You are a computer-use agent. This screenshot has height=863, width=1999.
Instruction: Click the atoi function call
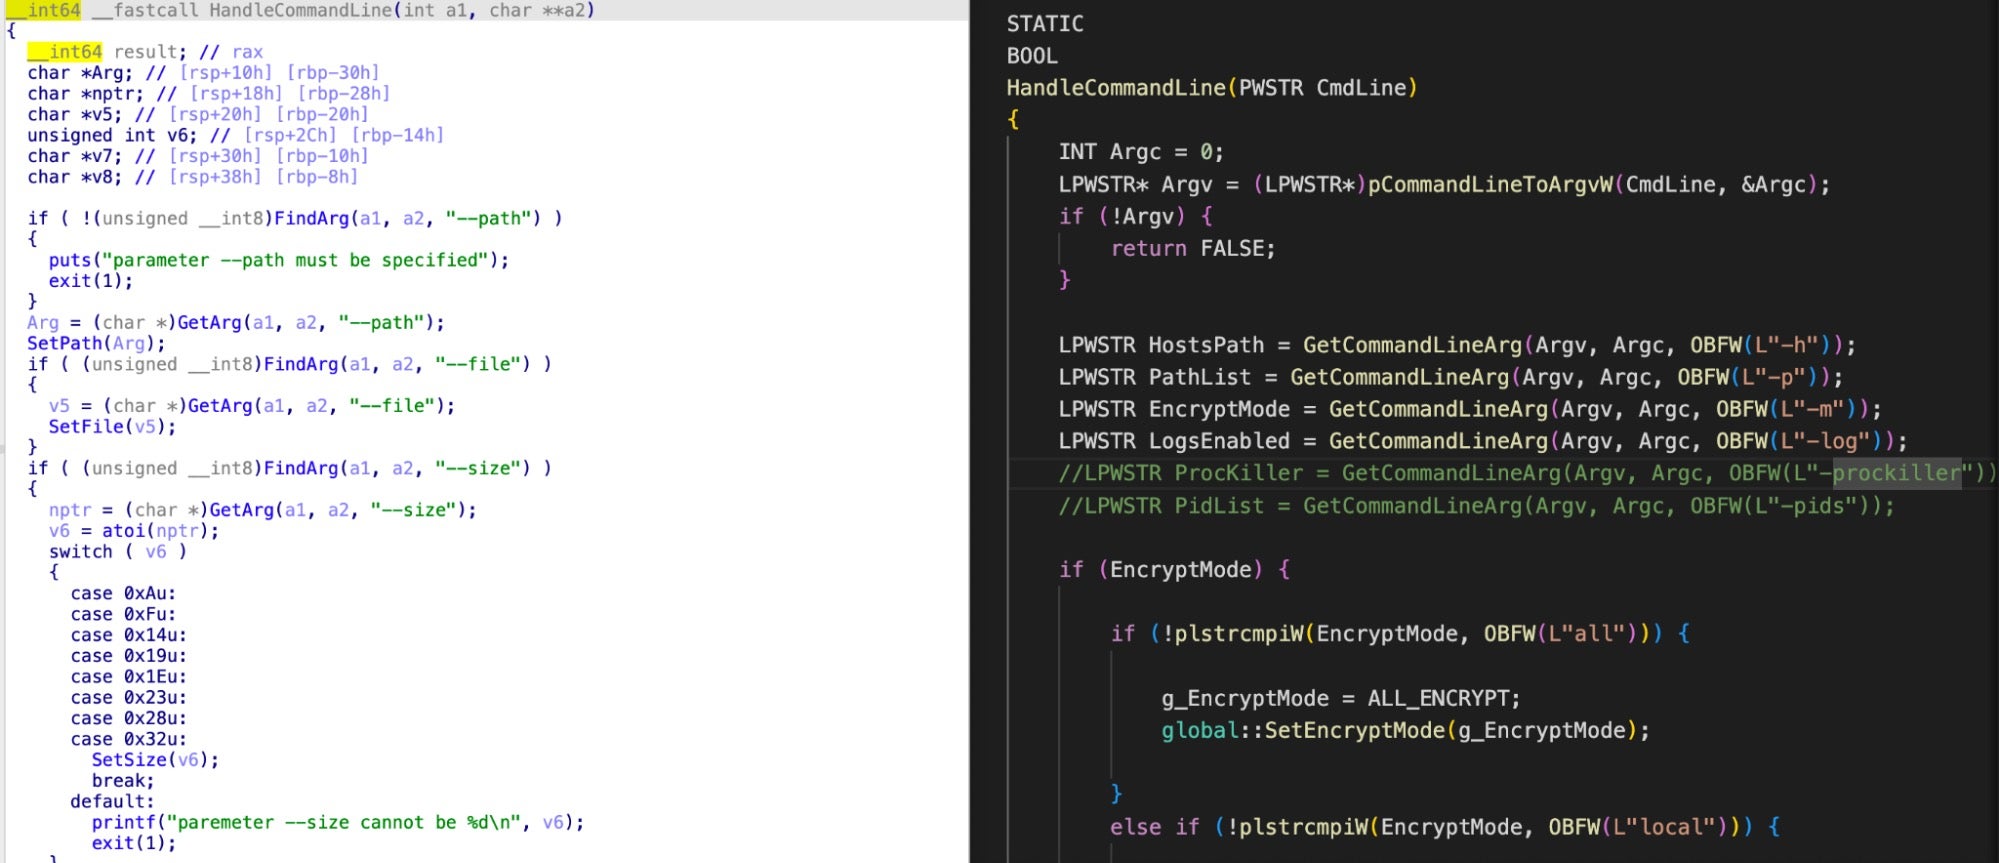pyautogui.click(x=123, y=530)
